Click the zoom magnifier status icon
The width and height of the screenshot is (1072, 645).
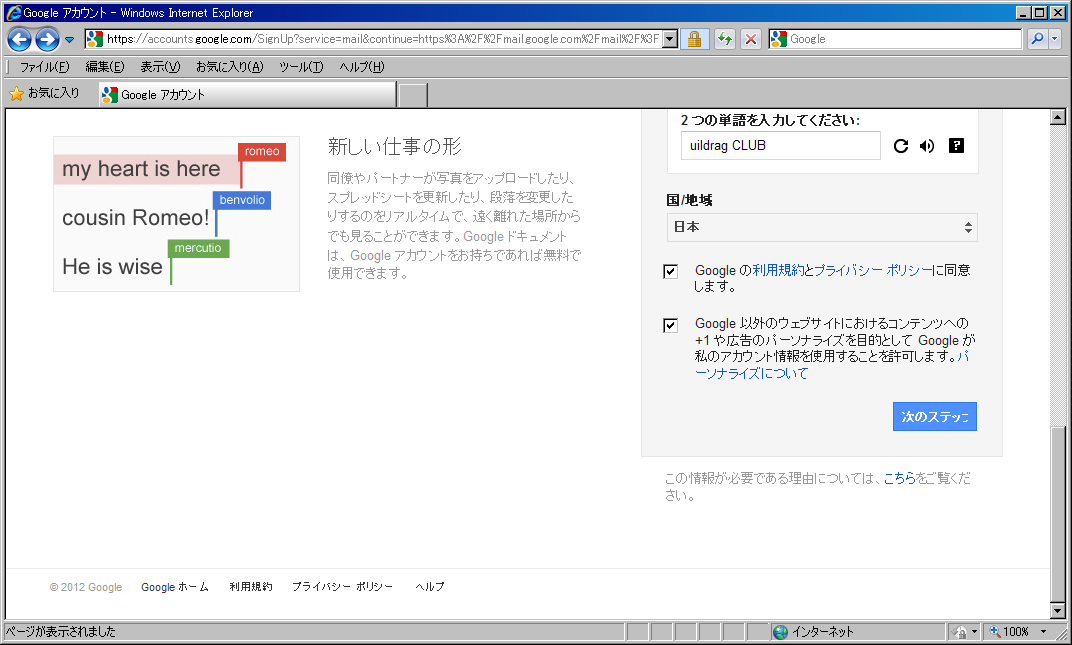coord(995,632)
